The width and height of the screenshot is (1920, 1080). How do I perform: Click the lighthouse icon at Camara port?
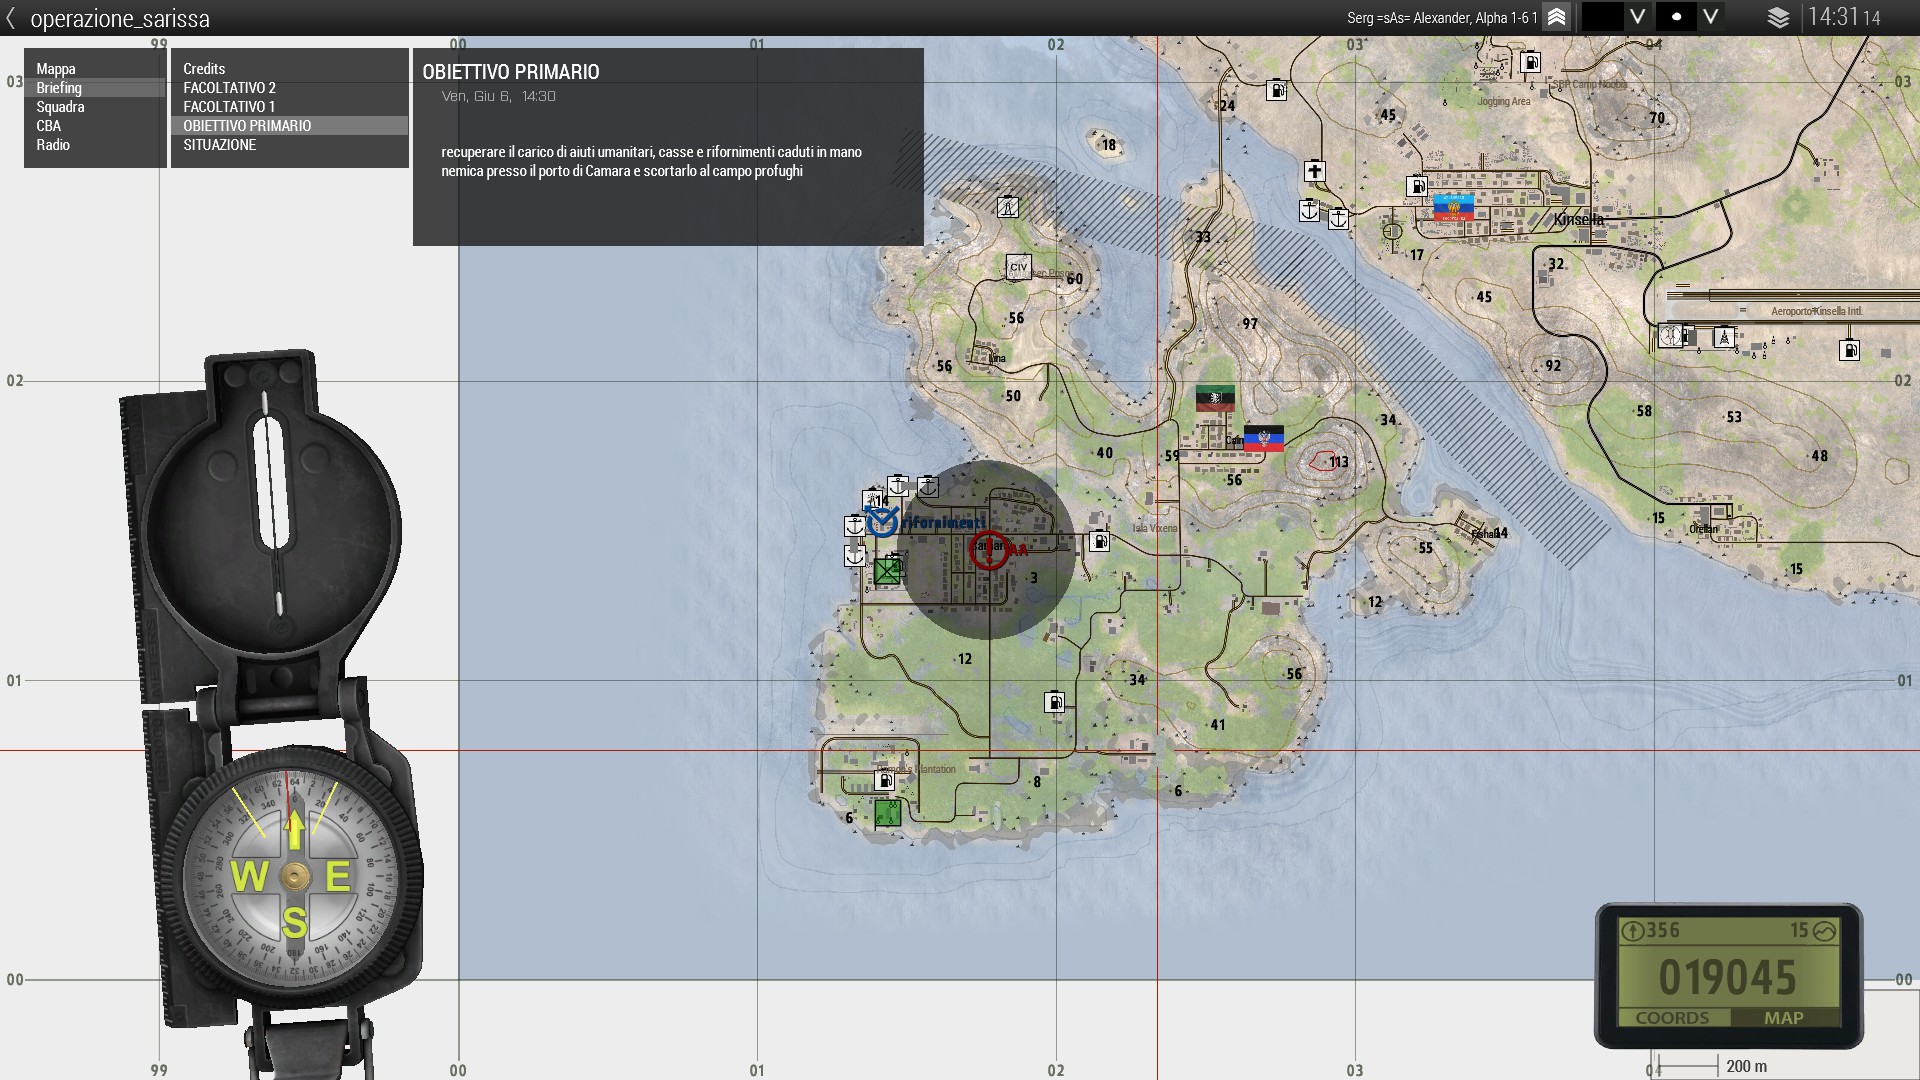tap(873, 499)
